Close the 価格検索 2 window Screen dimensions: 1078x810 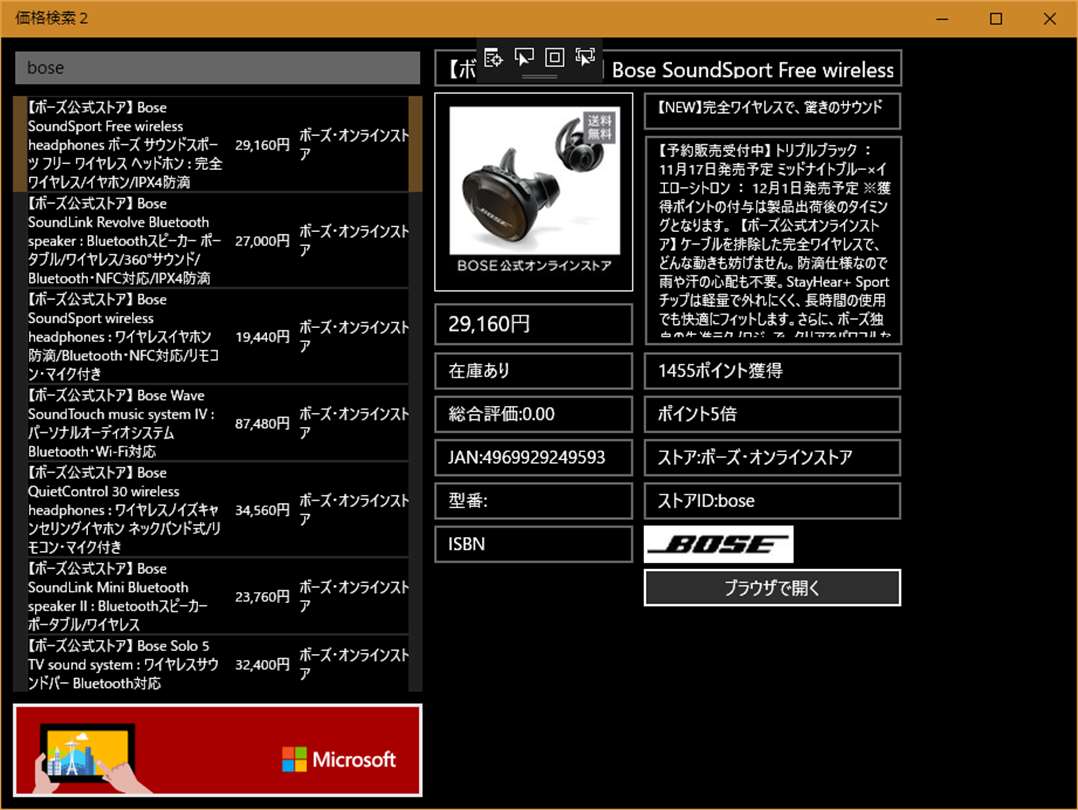point(1049,19)
